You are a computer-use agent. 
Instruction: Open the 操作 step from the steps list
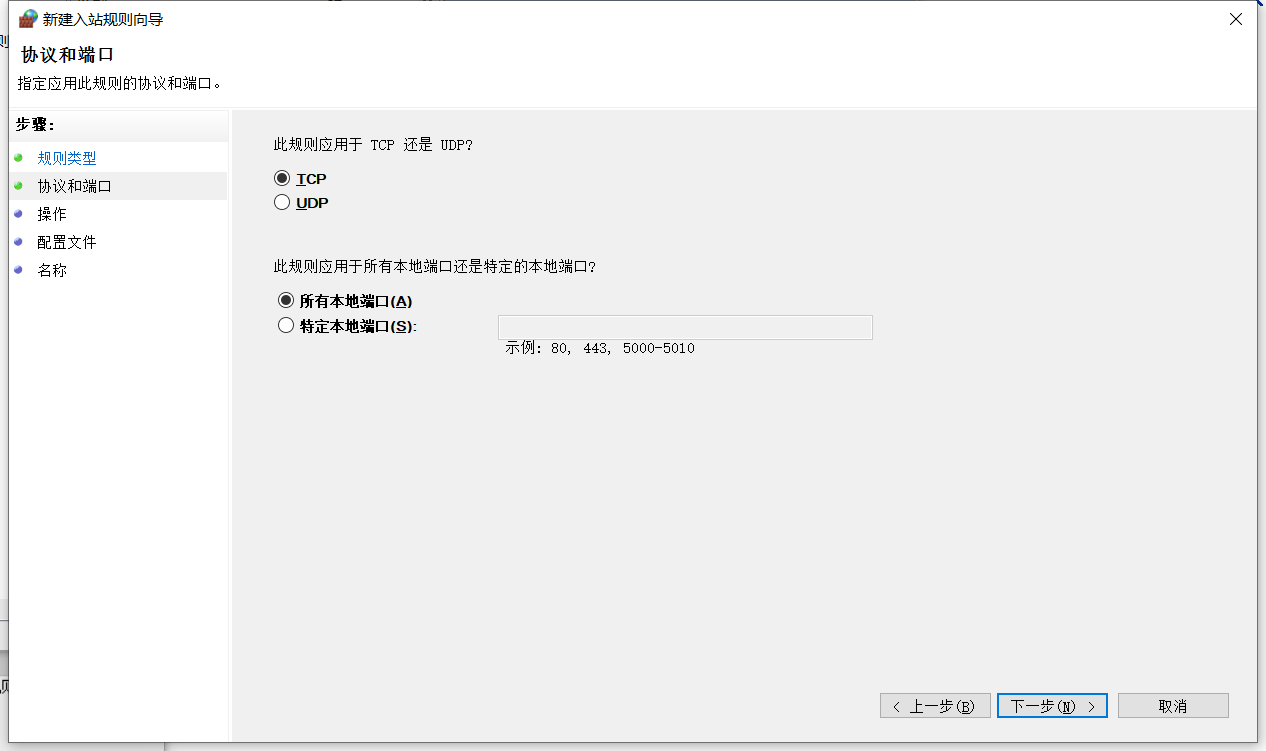(x=53, y=213)
